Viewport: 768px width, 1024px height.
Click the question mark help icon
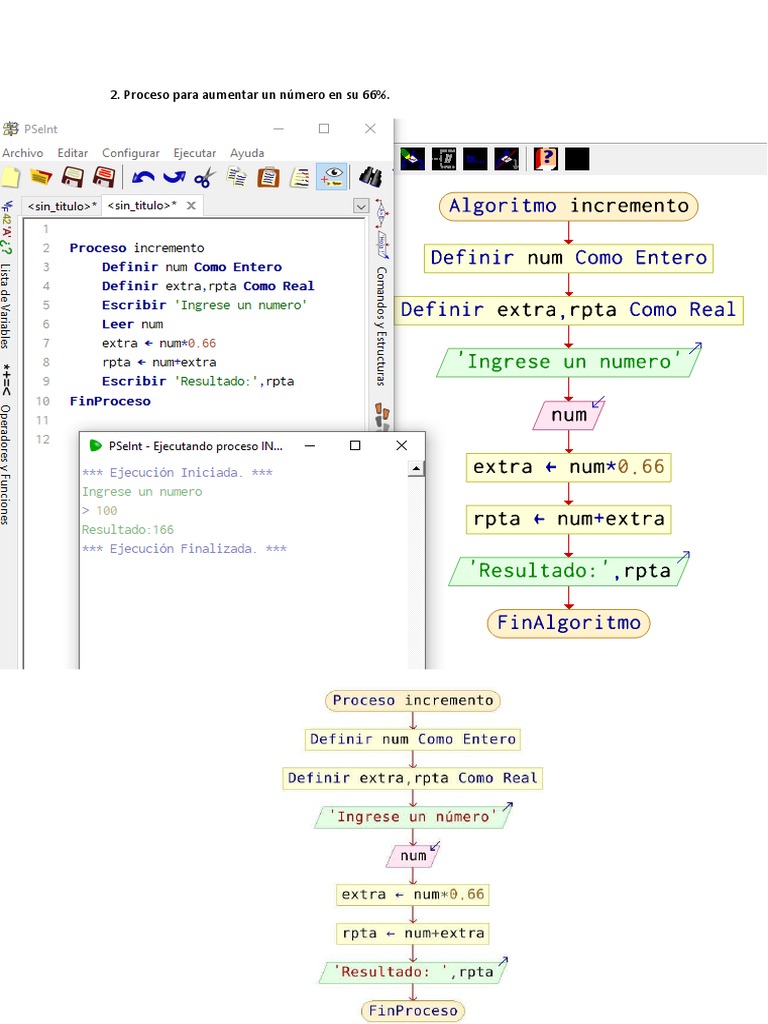[545, 158]
